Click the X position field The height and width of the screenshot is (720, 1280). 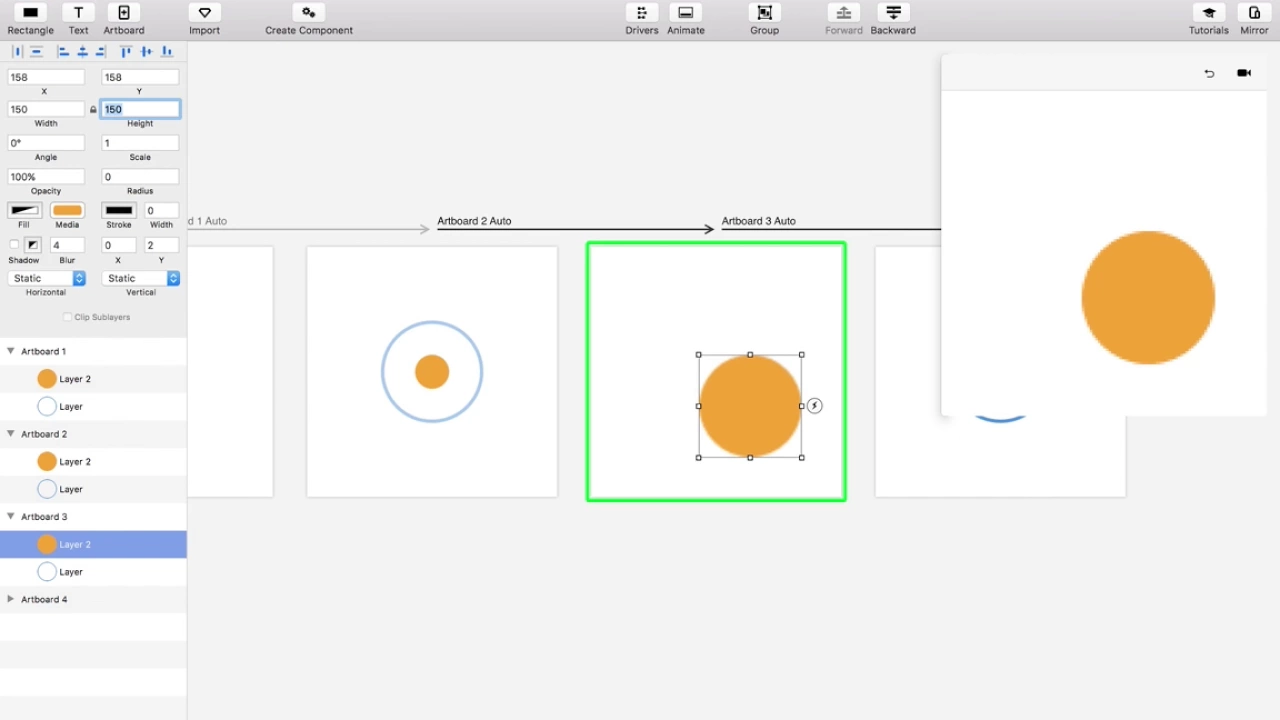click(46, 77)
